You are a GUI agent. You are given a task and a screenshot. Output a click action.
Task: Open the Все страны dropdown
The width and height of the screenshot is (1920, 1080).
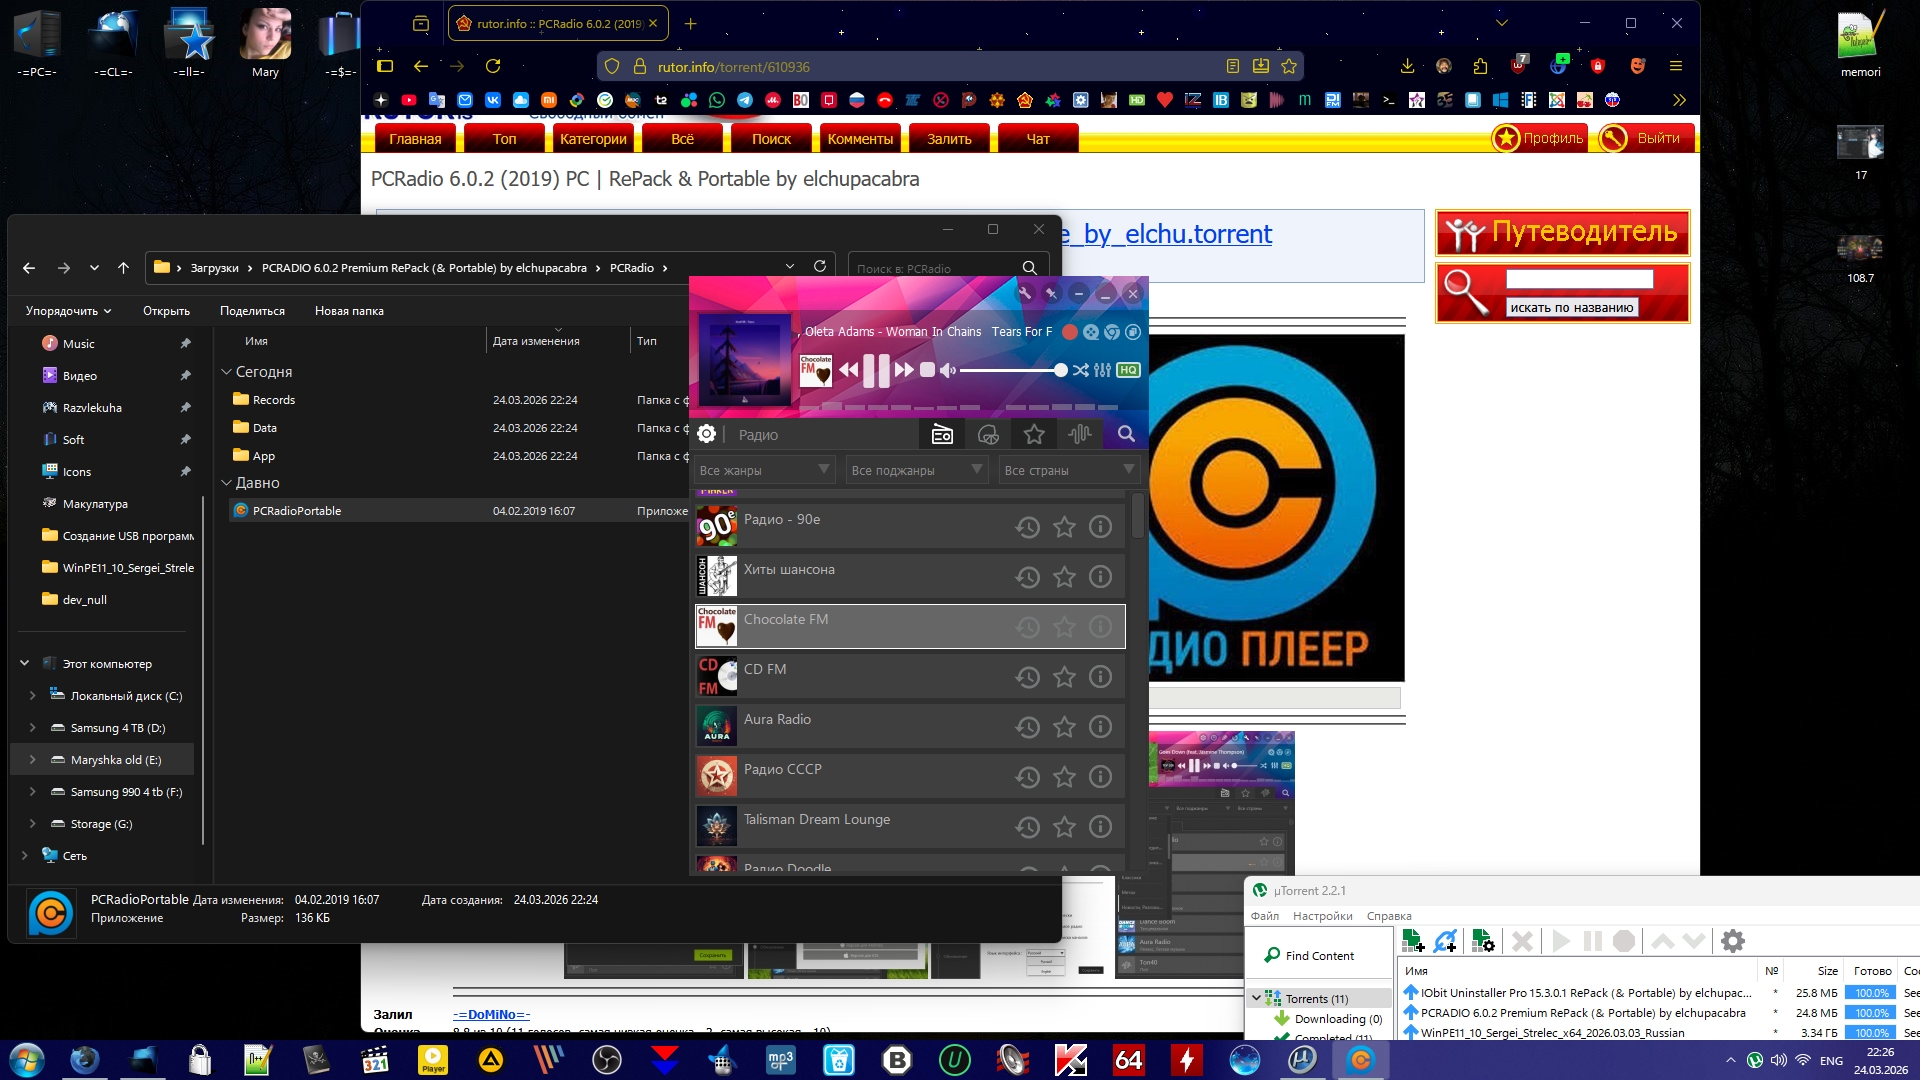pos(1069,470)
